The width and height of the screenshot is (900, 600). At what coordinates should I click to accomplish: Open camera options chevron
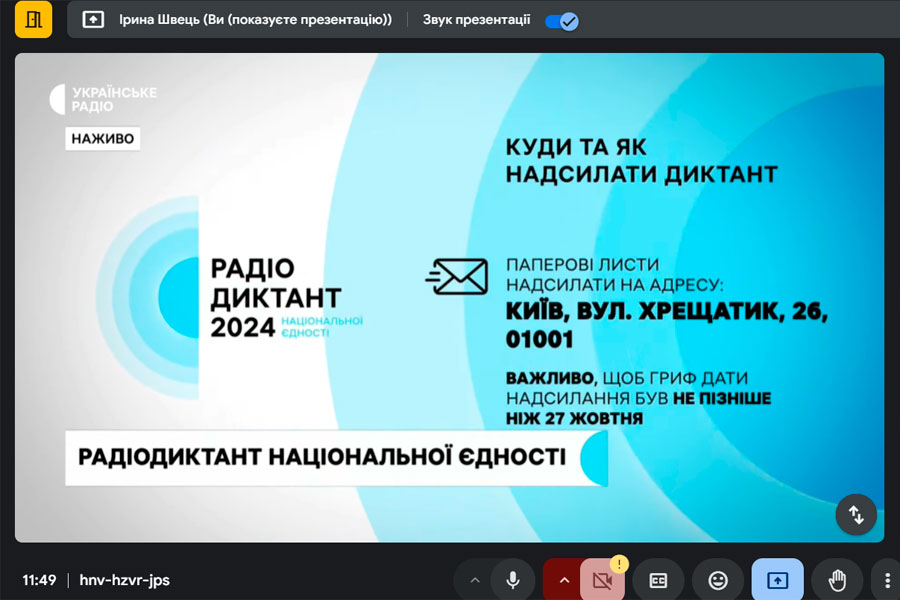[x=563, y=580]
